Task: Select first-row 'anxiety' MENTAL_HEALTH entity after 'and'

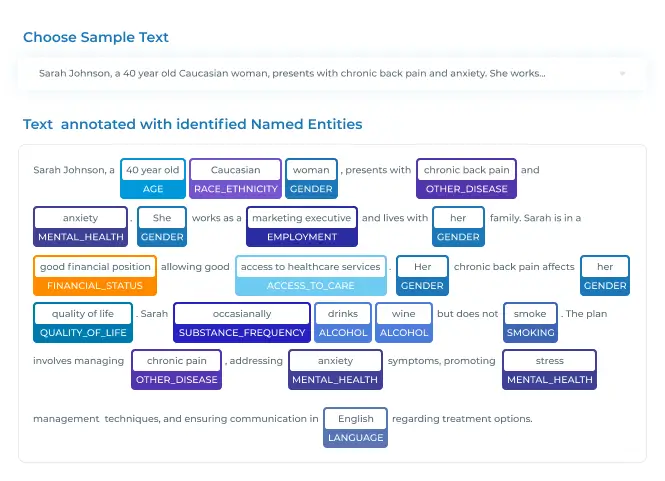Action: pos(81,227)
